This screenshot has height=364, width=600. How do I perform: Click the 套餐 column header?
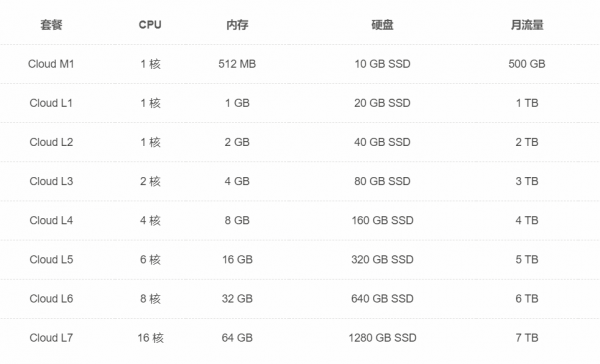[x=51, y=25]
